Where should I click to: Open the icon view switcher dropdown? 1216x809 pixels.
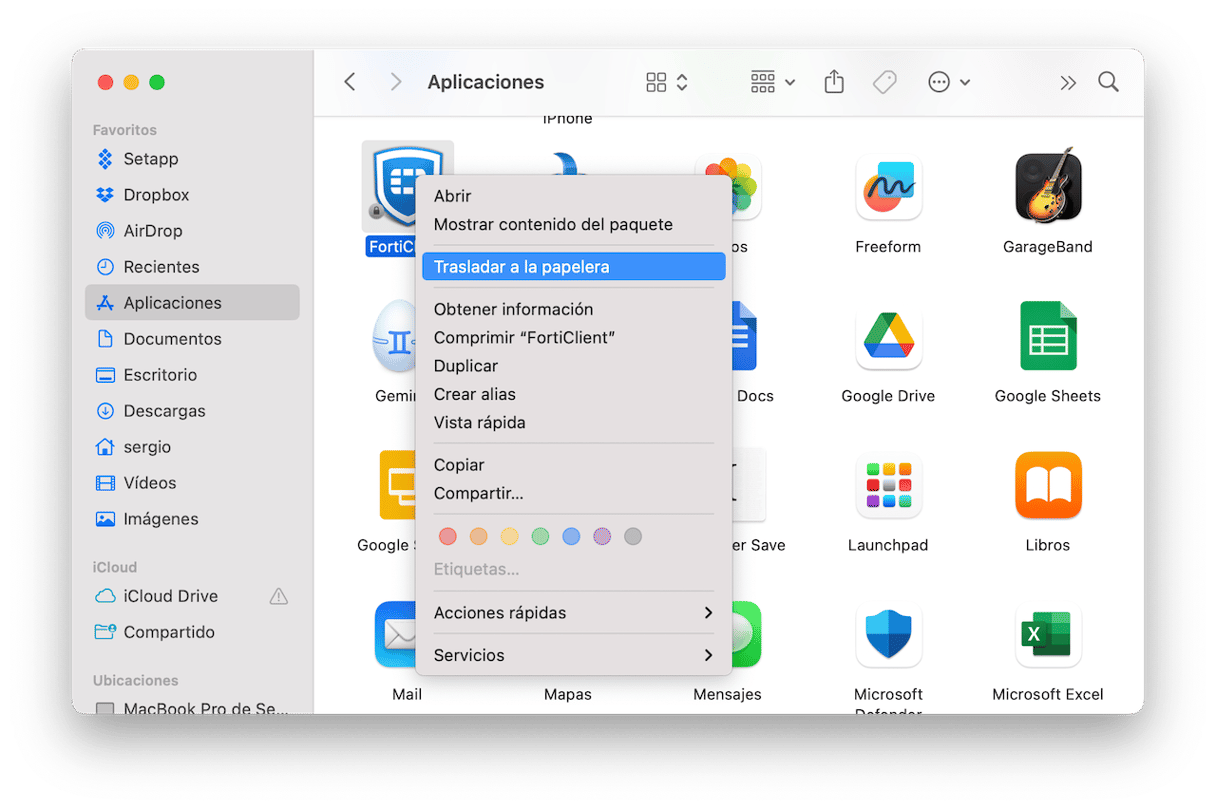coord(667,82)
